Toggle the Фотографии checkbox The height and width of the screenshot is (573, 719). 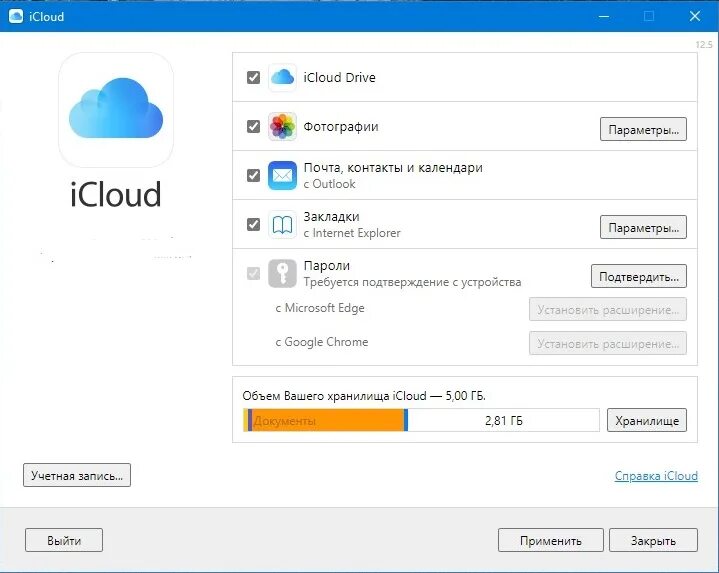coord(254,127)
